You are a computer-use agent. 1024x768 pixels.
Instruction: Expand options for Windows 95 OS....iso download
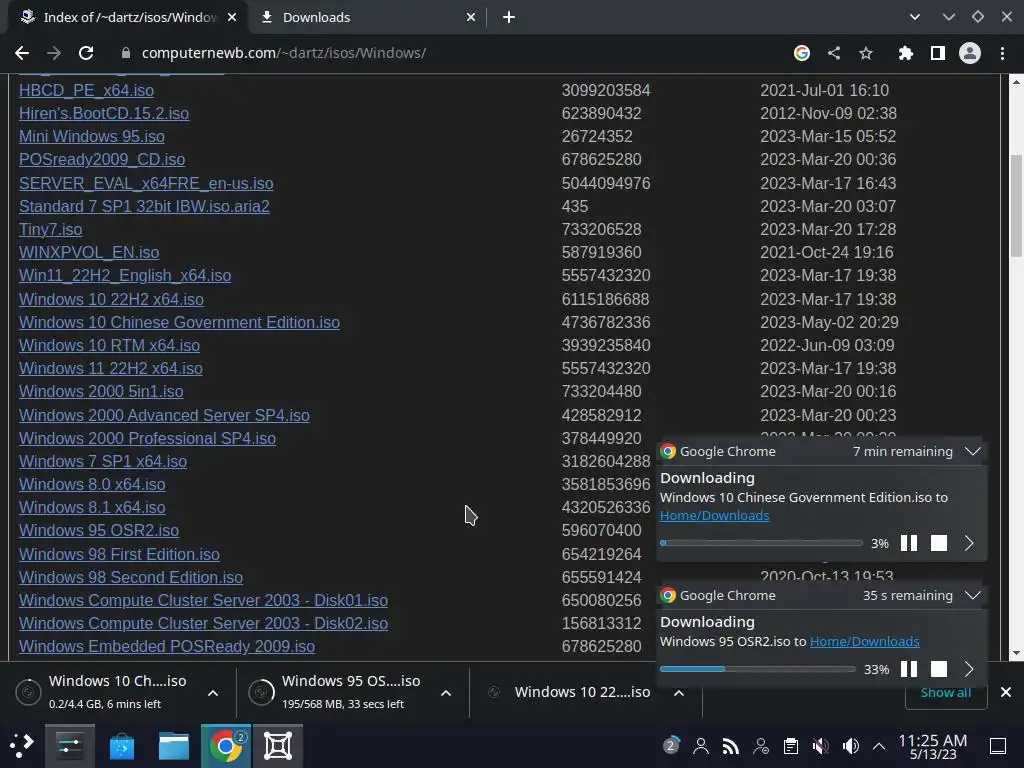point(446,693)
